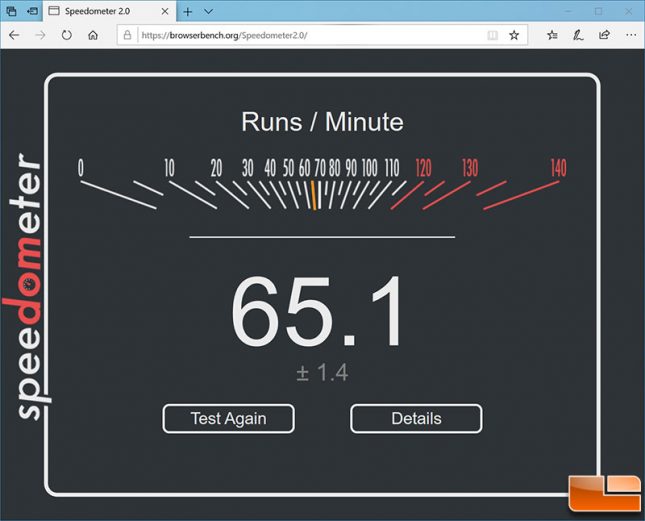Image resolution: width=645 pixels, height=521 pixels.
Task: Open the Details button
Action: [416, 419]
